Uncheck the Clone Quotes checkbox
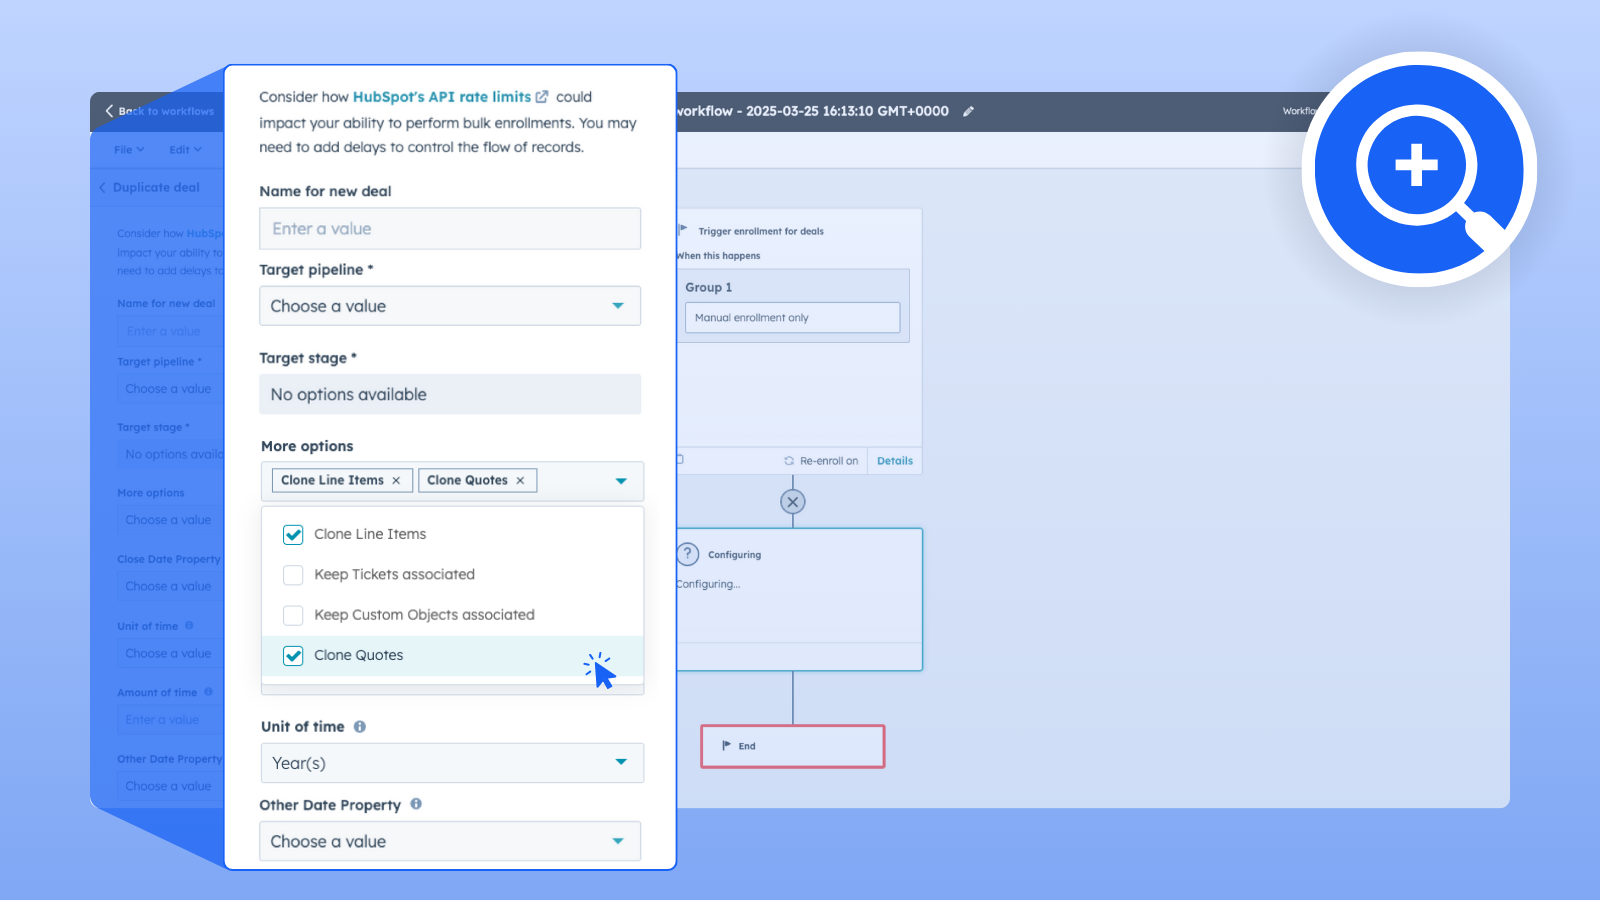This screenshot has width=1600, height=900. pyautogui.click(x=293, y=656)
